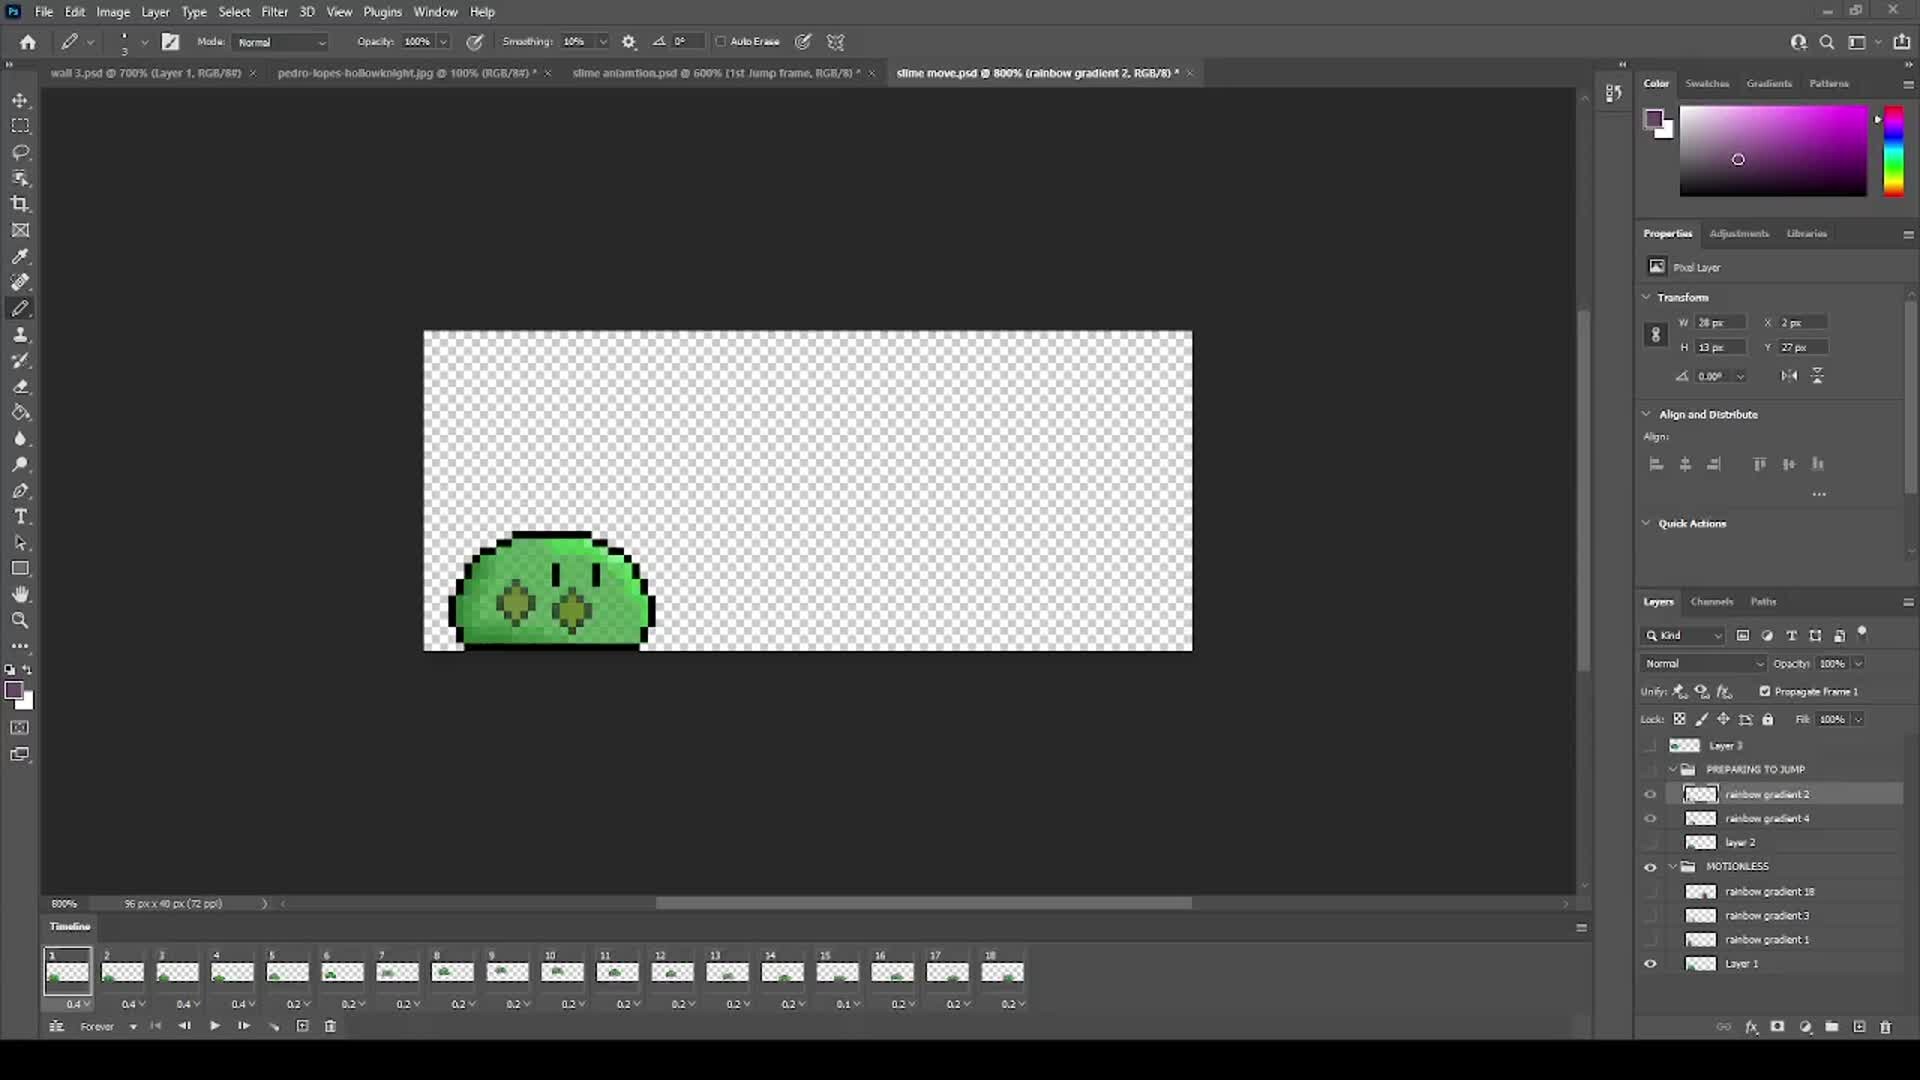Viewport: 1920px width, 1080px height.
Task: Select the Pencil tool
Action: click(x=20, y=307)
